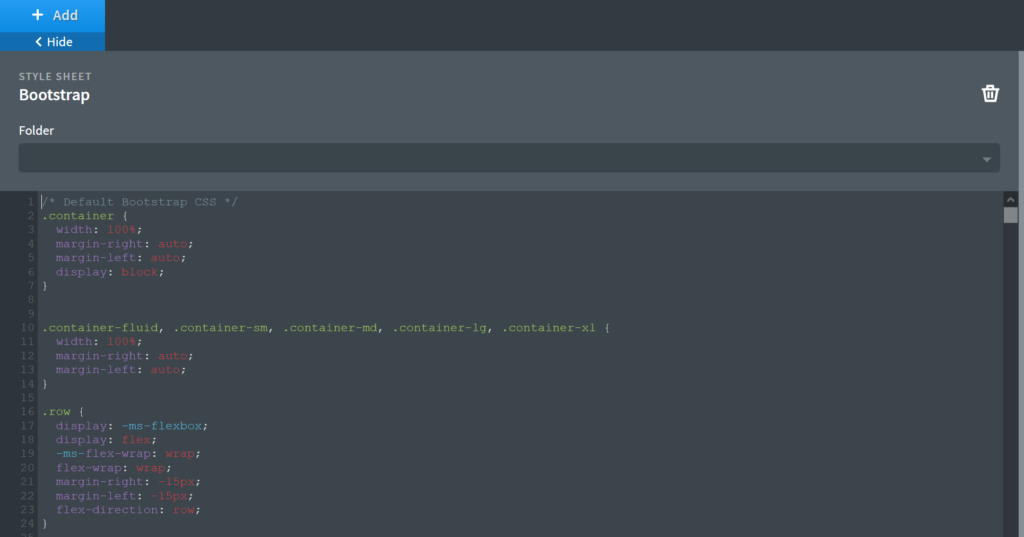The image size is (1024, 537).
Task: Click the '/* Default Bootstrap CSS */' comment line
Action: [140, 202]
